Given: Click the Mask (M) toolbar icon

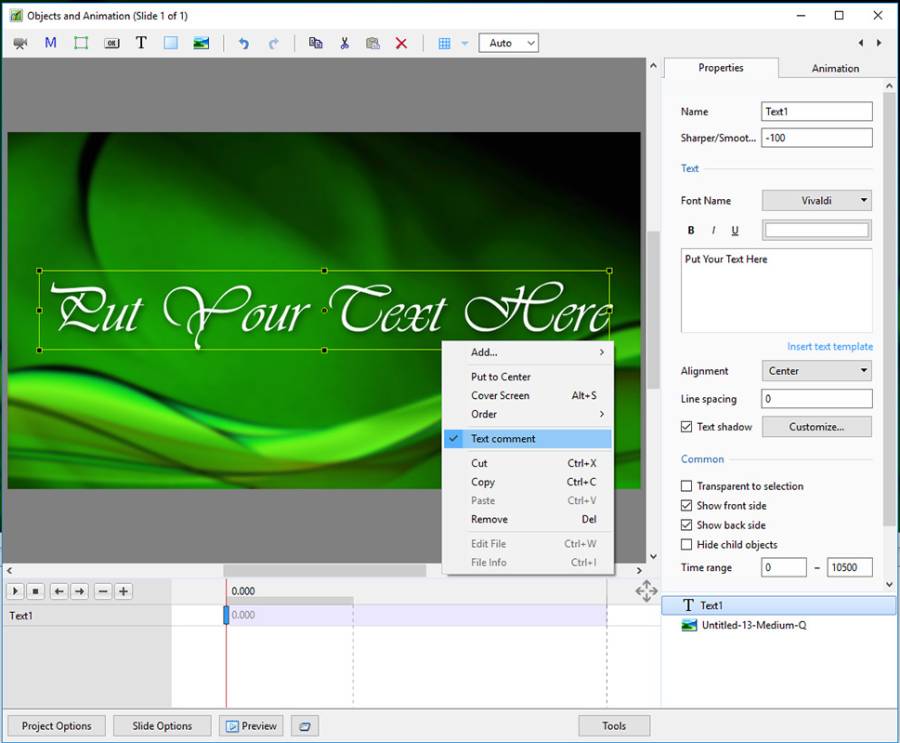Looking at the screenshot, I should pos(51,43).
